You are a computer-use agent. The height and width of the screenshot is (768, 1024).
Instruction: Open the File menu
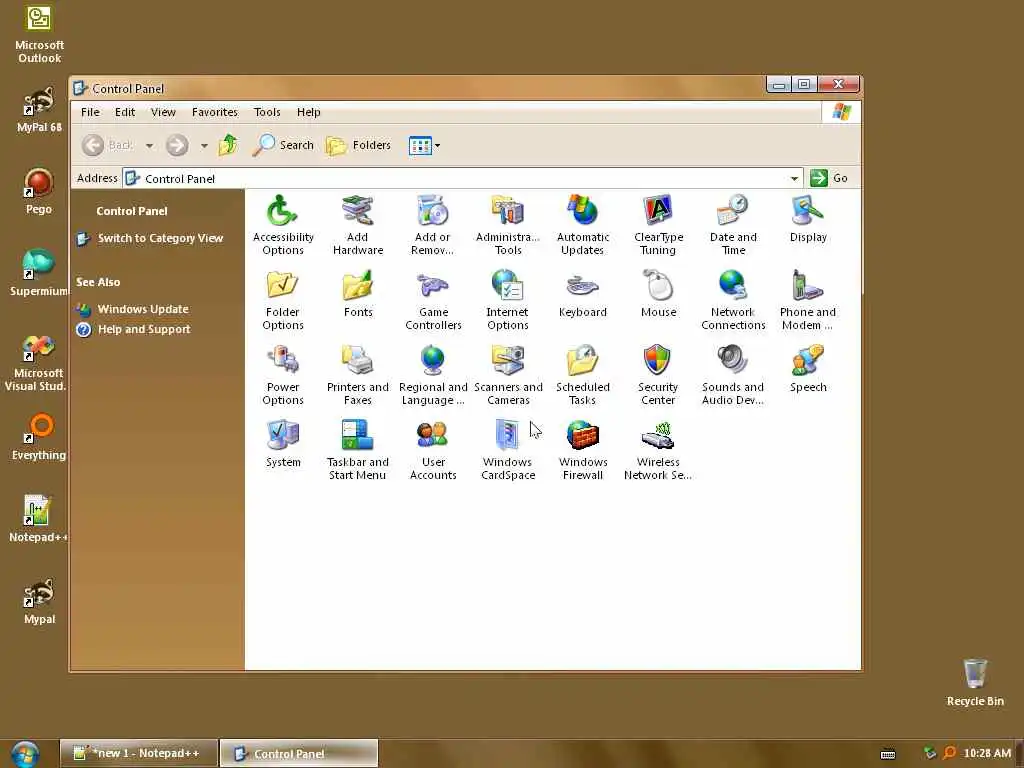90,112
